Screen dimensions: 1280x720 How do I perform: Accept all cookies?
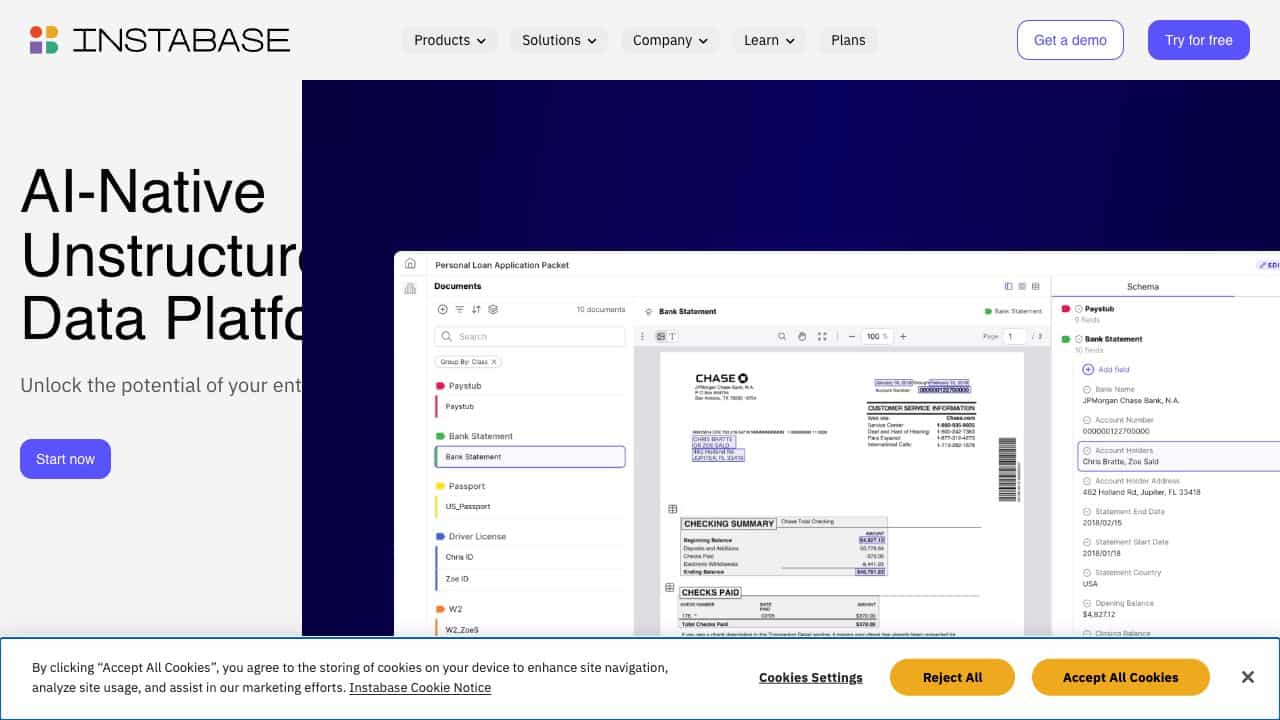[x=1121, y=677]
